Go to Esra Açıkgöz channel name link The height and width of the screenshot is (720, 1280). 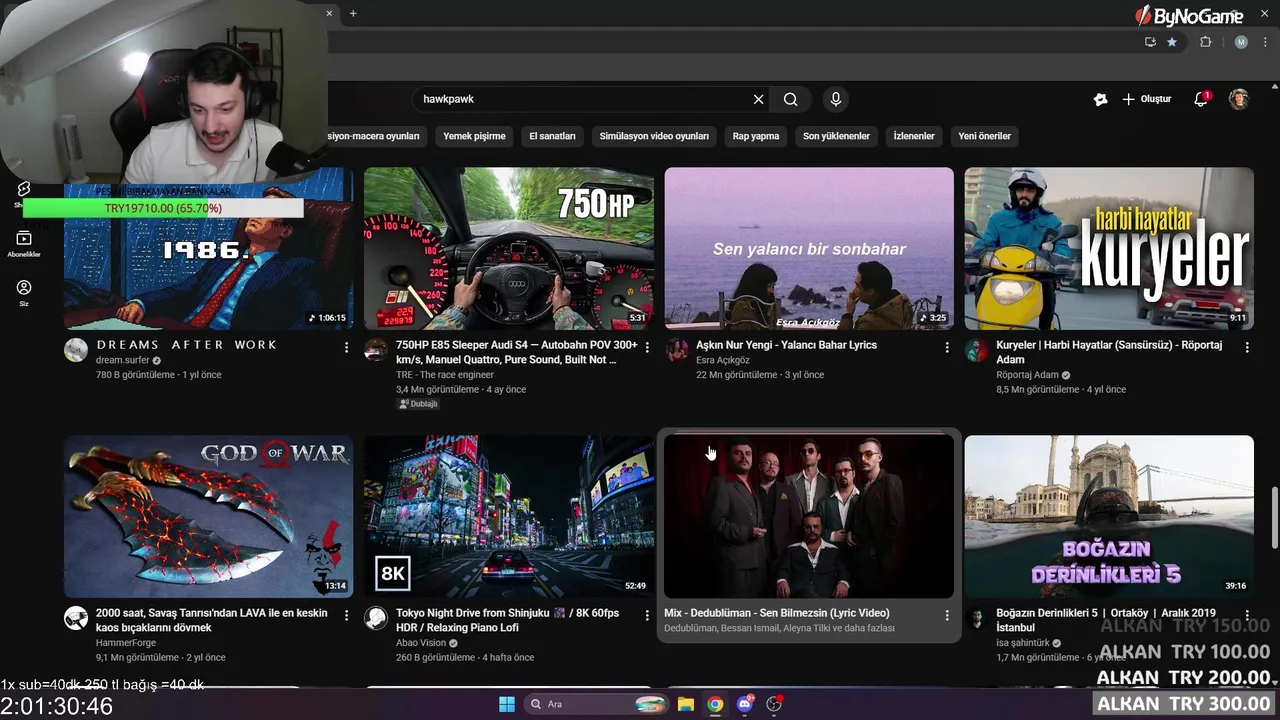723,360
